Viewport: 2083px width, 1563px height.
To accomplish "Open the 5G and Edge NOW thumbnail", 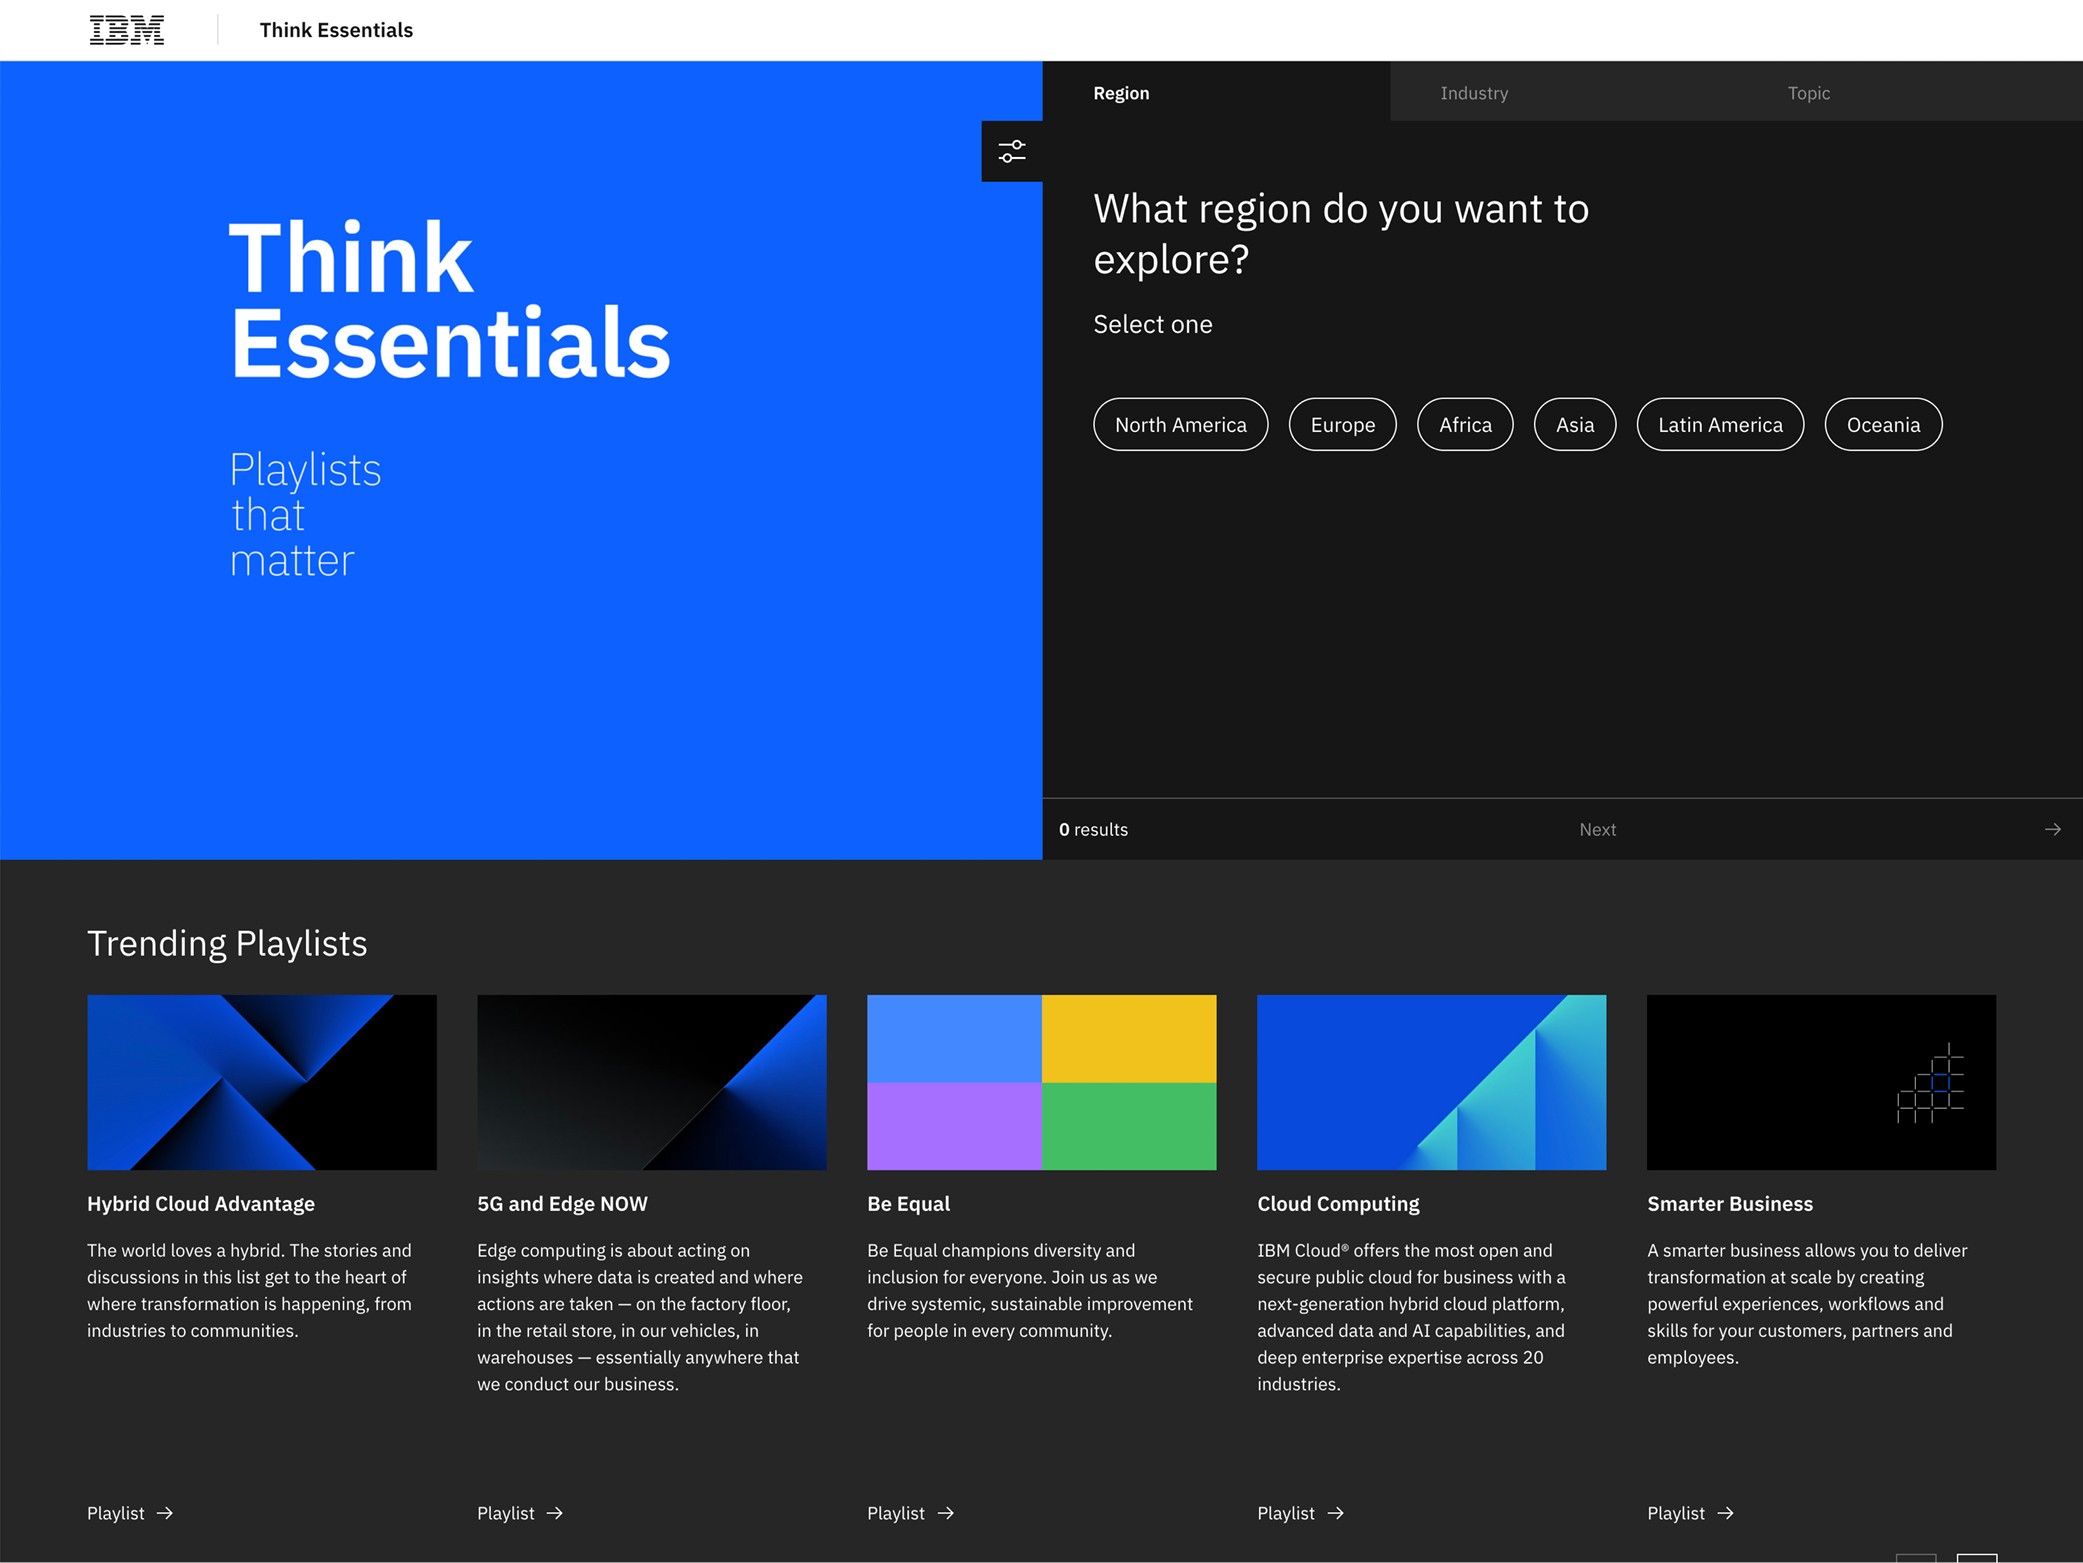I will click(652, 1082).
